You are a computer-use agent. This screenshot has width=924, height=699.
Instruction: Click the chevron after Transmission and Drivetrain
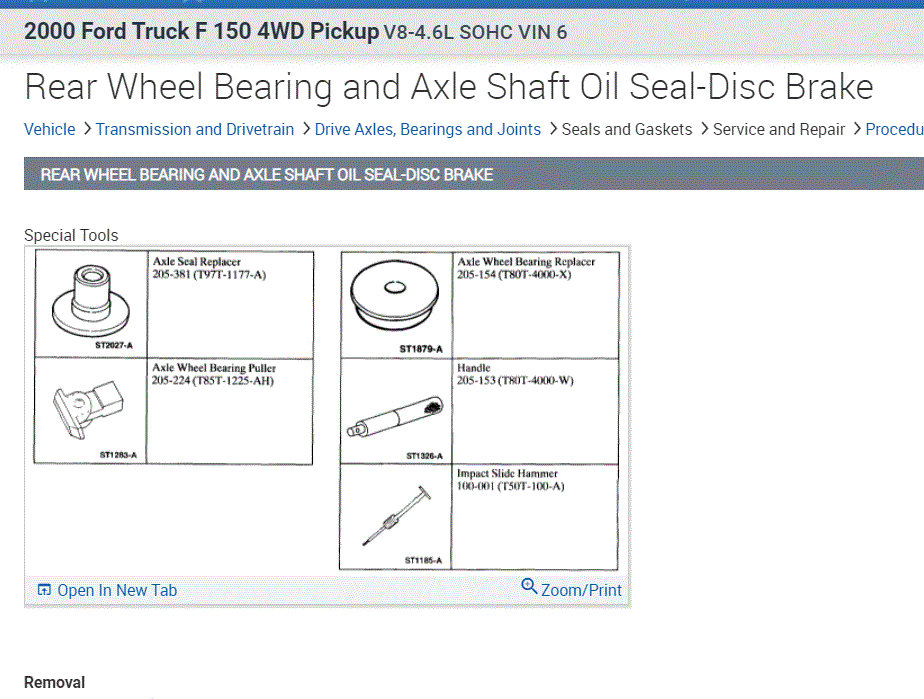[x=305, y=129]
